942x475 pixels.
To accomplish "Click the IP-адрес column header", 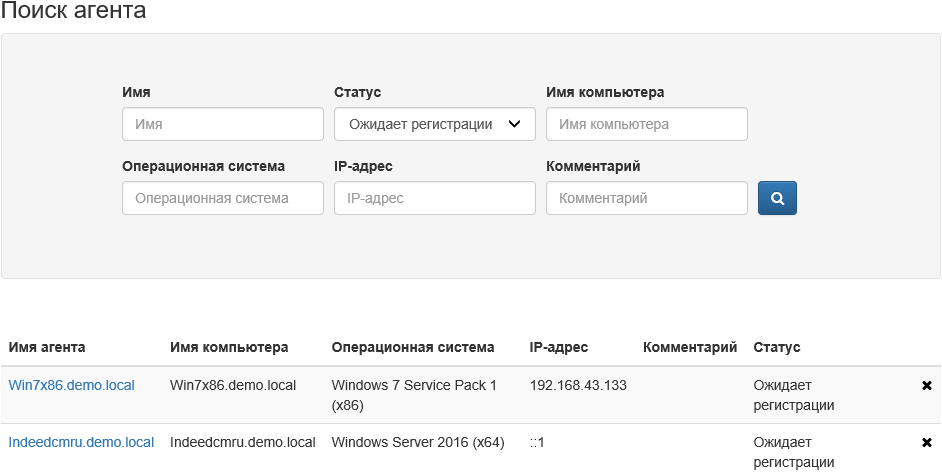I will point(559,347).
